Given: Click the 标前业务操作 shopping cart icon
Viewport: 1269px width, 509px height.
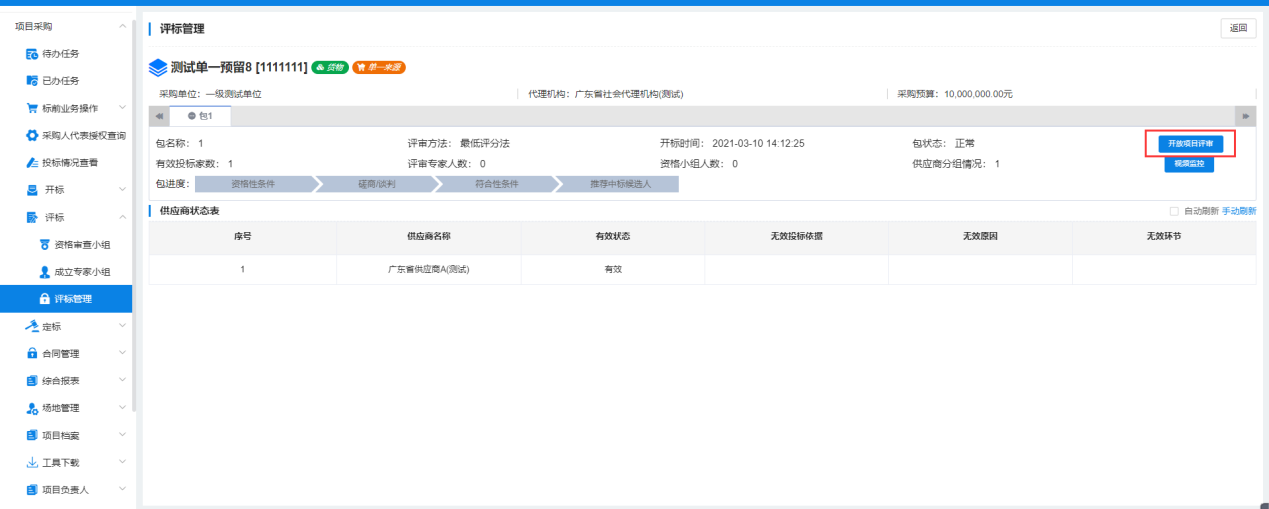Looking at the screenshot, I should (32, 108).
